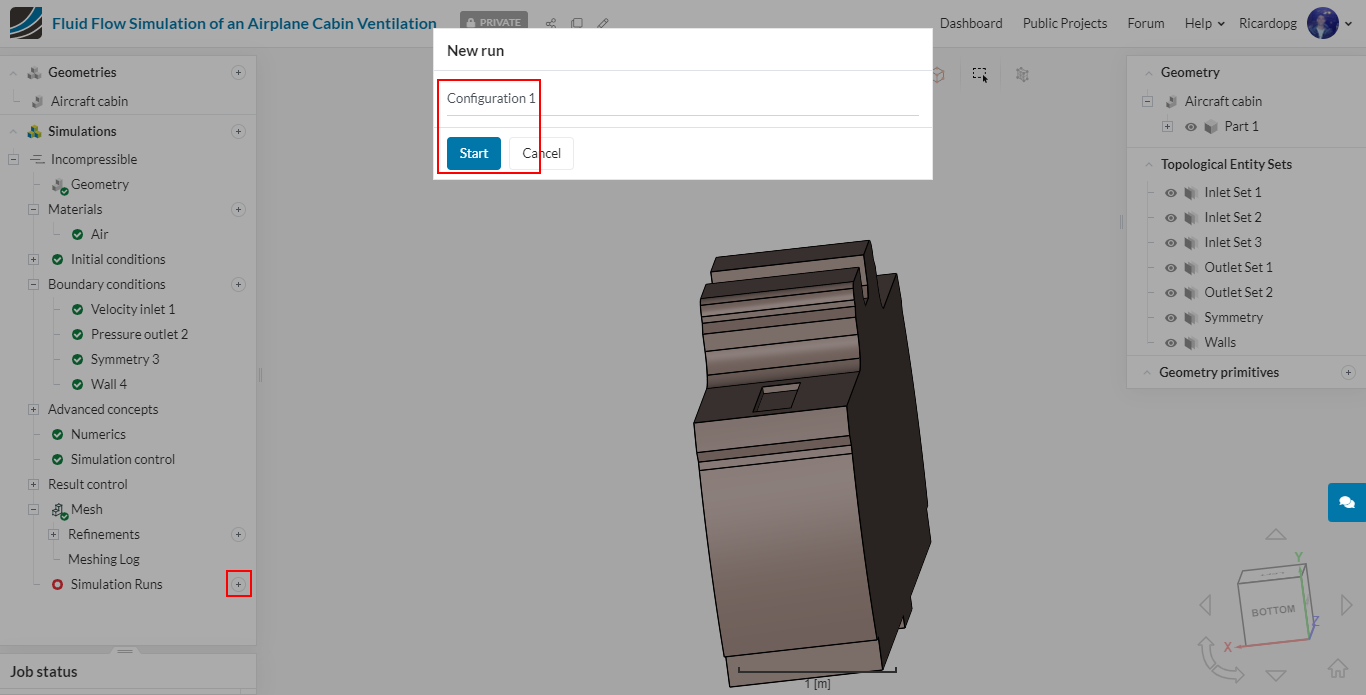
Task: Expand the Initial conditions node
Action: coord(33,259)
